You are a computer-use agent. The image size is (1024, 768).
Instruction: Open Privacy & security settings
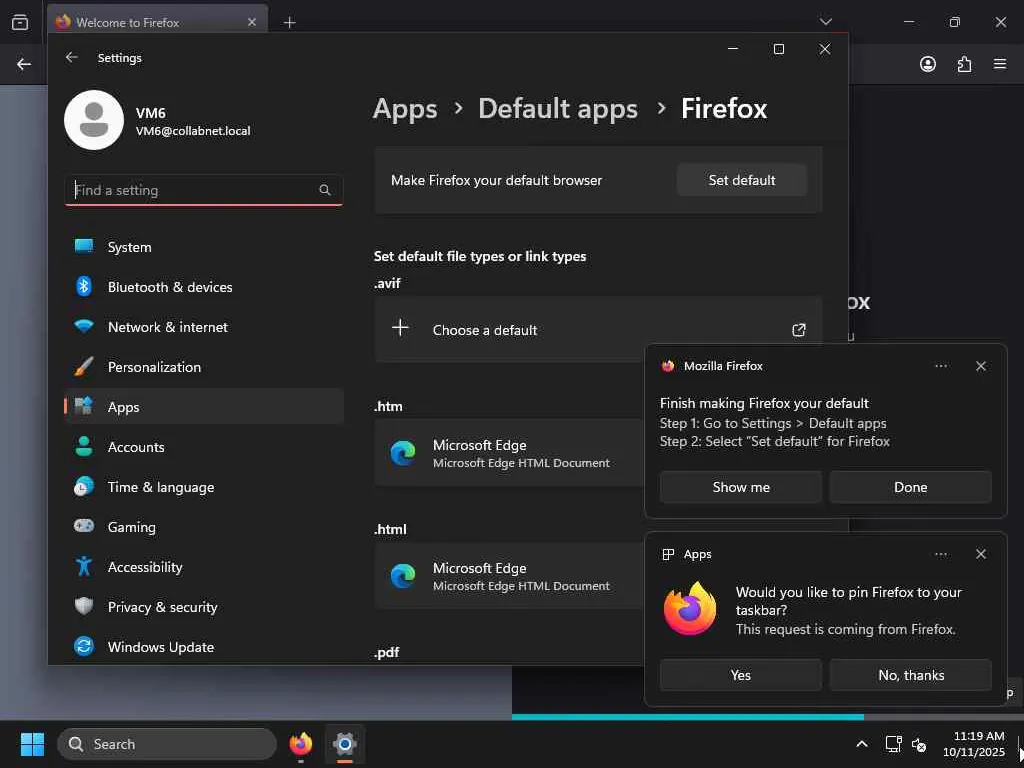click(204, 607)
